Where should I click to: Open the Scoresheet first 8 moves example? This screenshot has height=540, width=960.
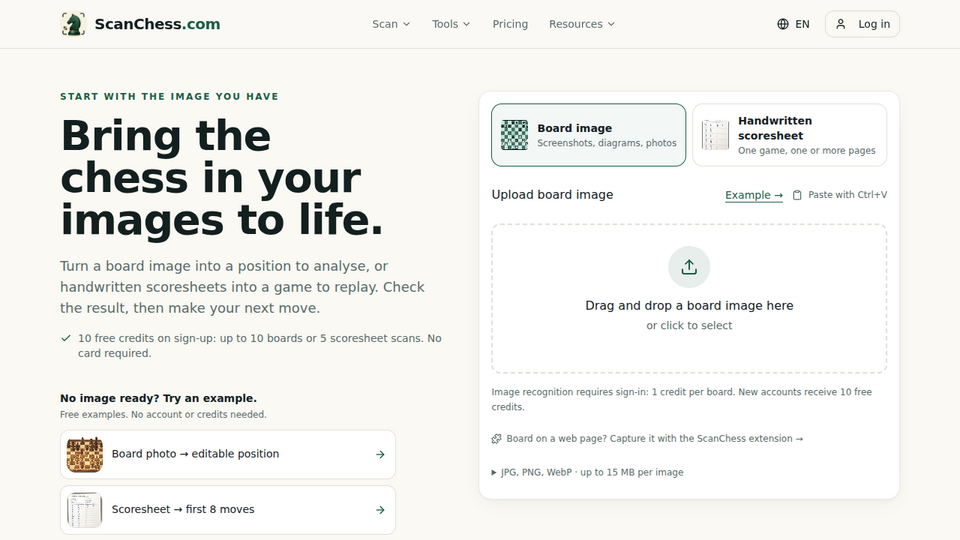pos(228,510)
